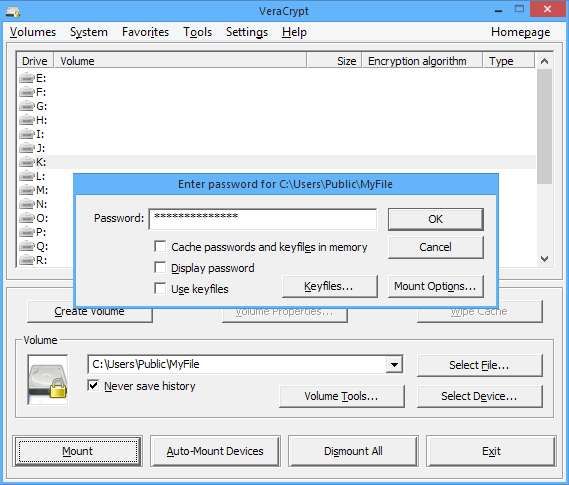
Task: Close the VeraCrypt window
Action: 548,9
